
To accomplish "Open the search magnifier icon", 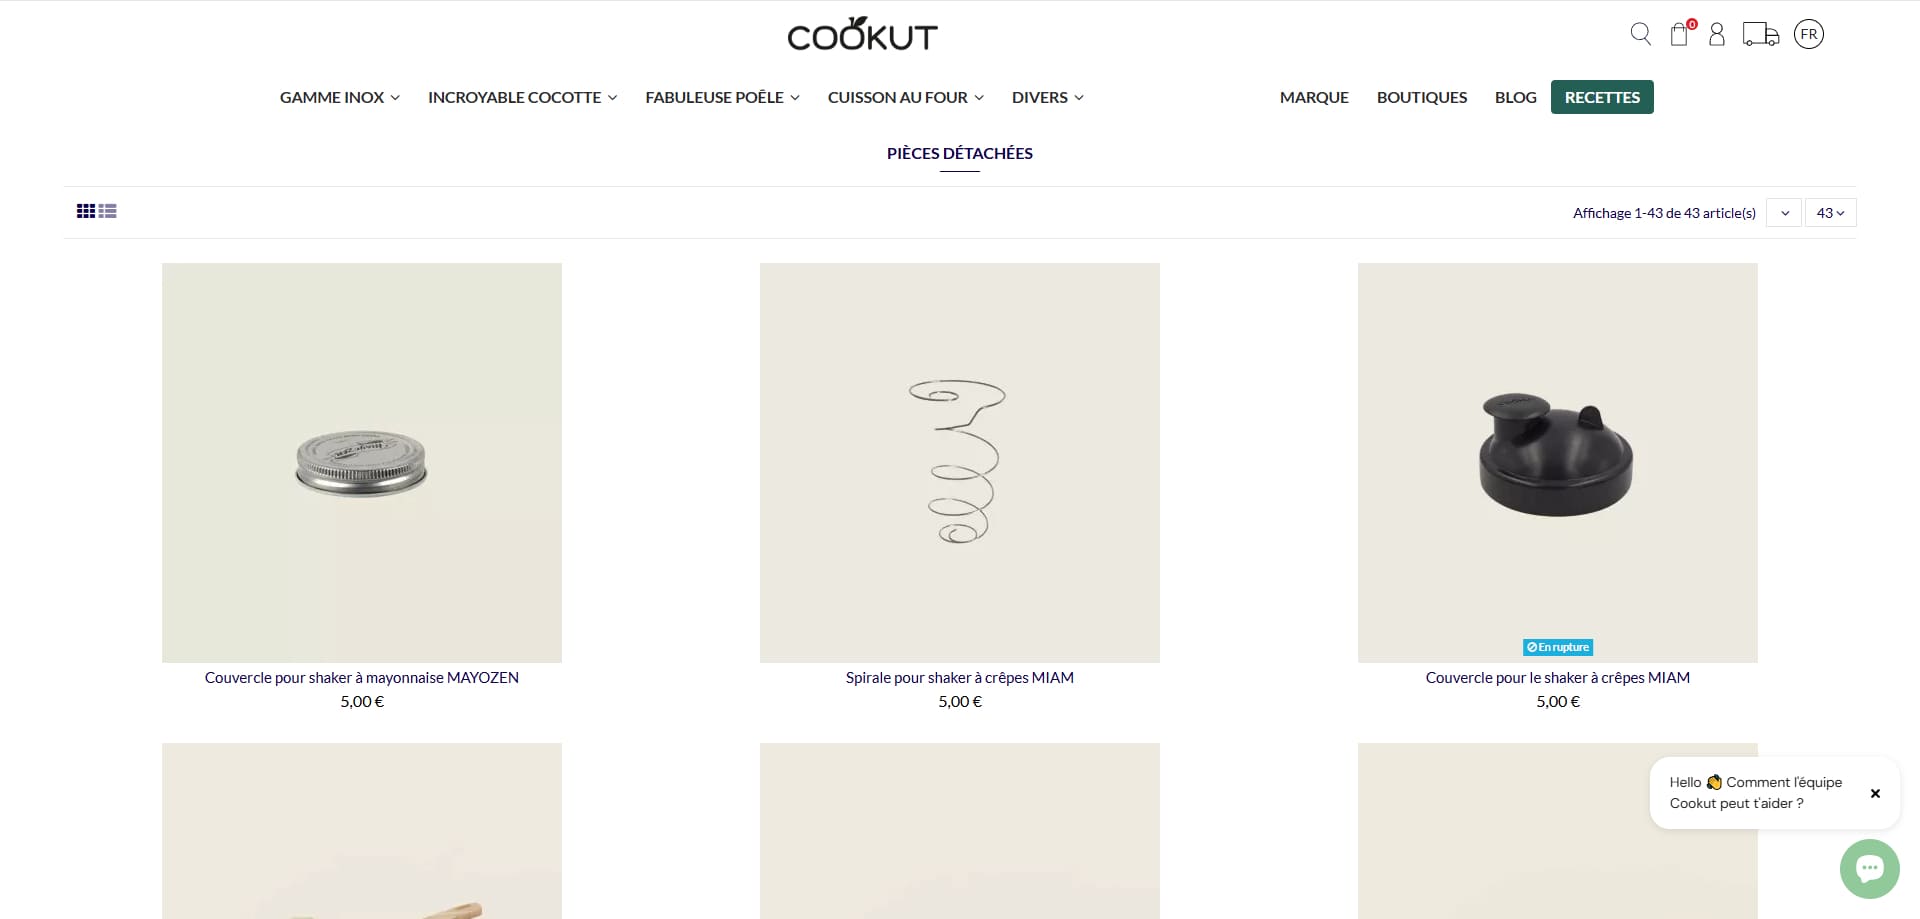I will coord(1640,34).
